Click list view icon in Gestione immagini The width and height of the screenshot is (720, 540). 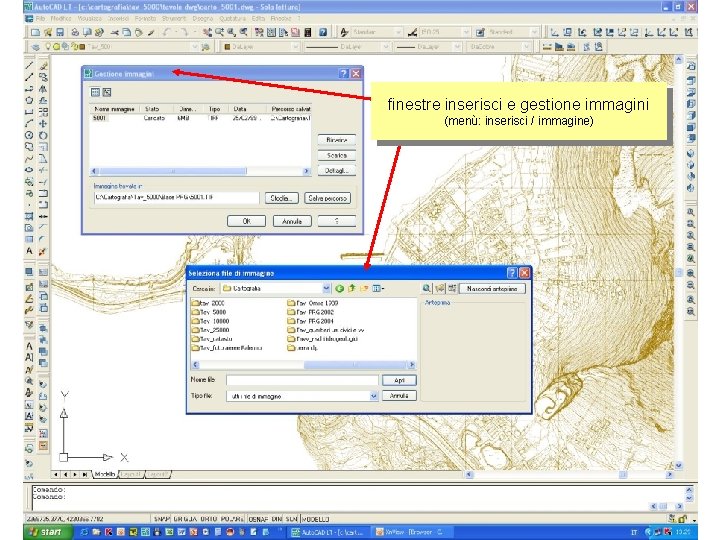(95, 92)
